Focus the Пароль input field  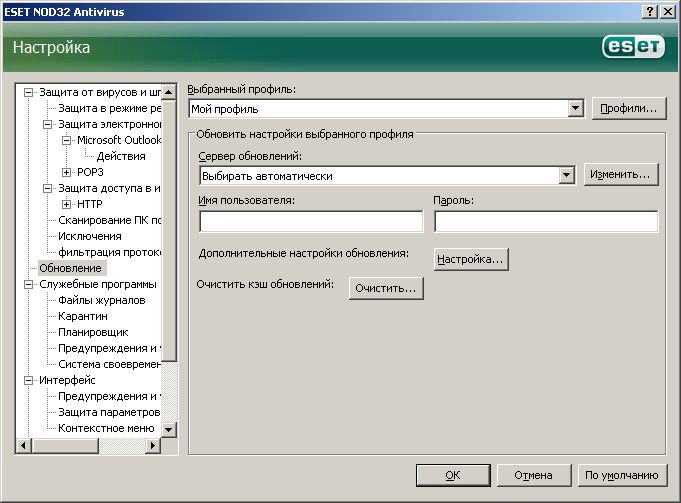click(546, 222)
